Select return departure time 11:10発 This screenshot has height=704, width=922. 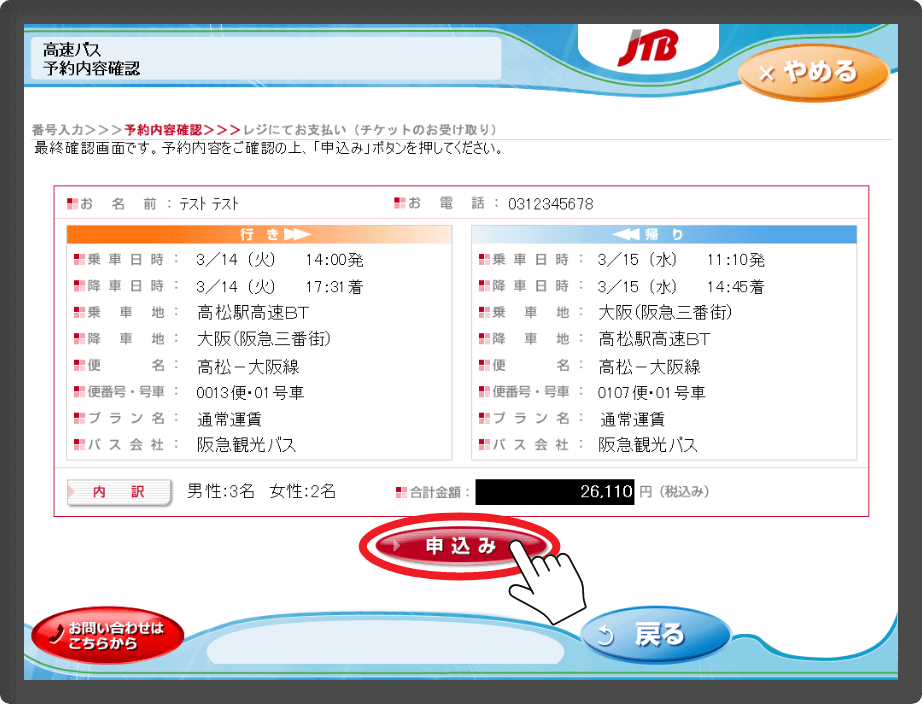tap(734, 260)
